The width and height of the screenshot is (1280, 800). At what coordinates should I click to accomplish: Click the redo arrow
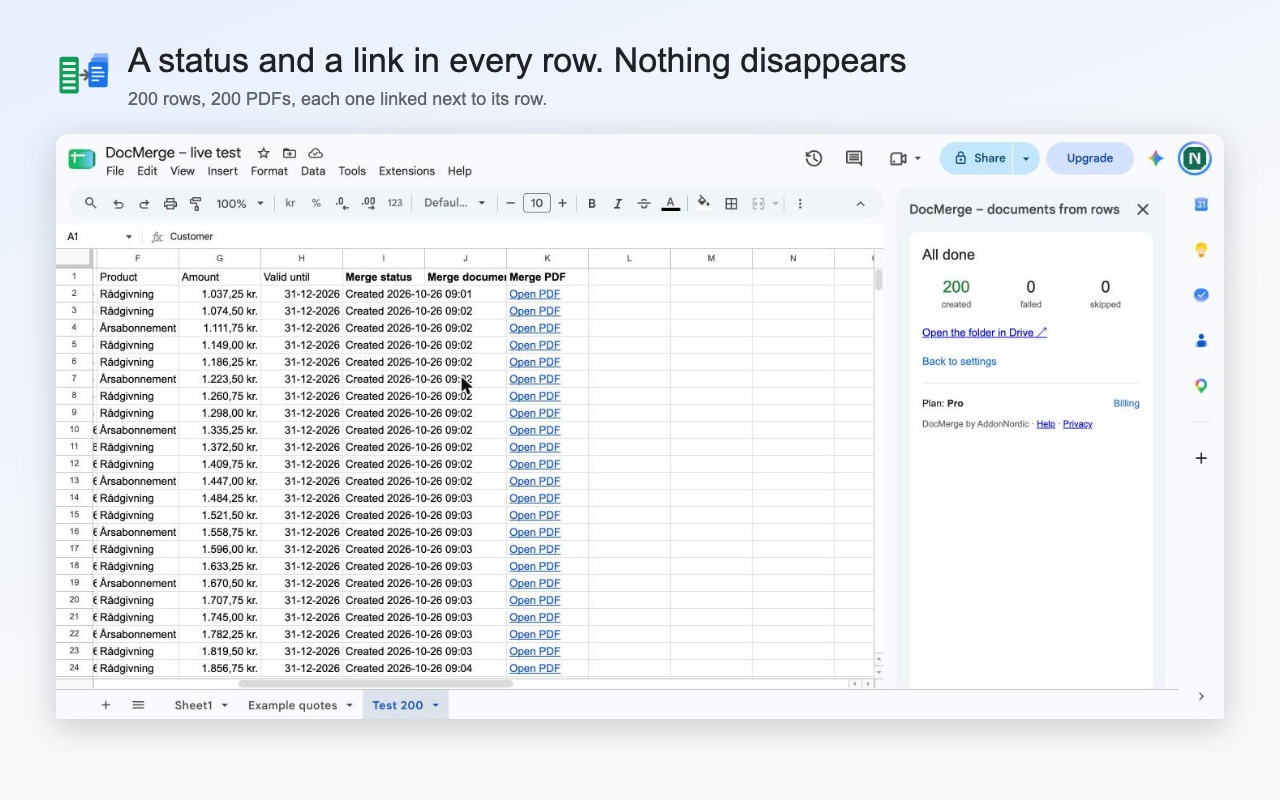pos(144,203)
